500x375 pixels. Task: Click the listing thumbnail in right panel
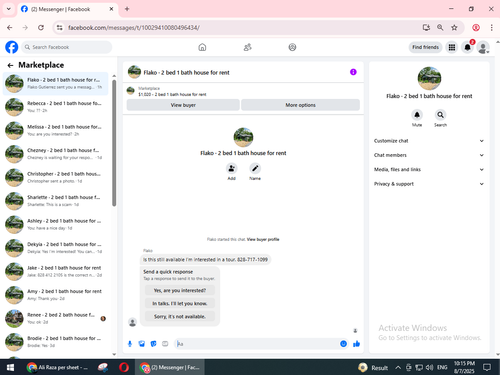[429, 78]
